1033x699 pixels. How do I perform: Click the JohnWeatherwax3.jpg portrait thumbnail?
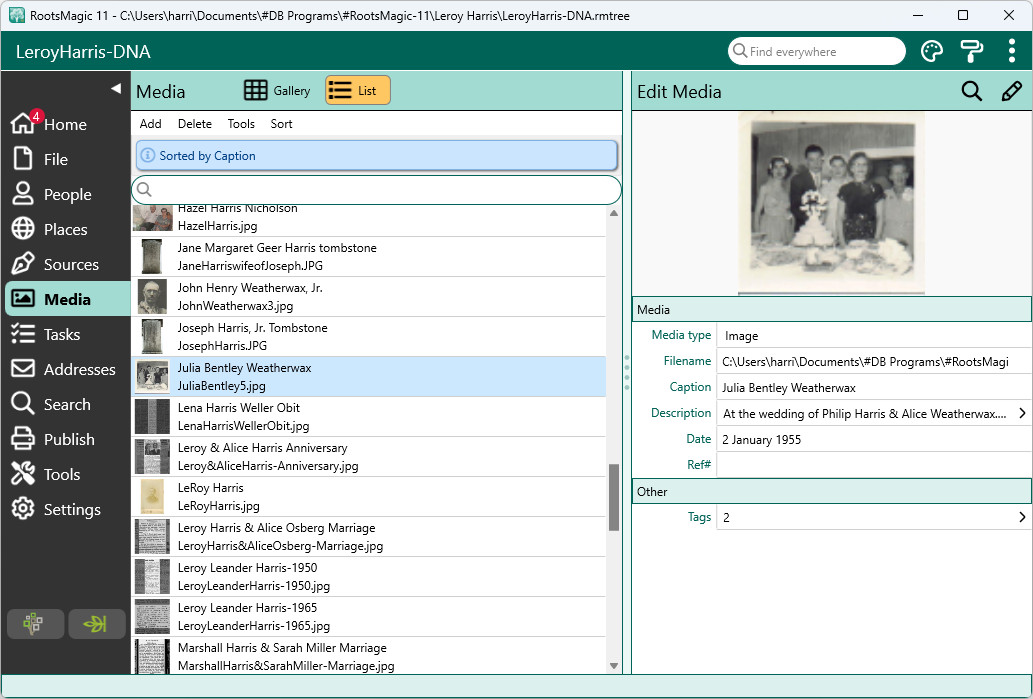[x=152, y=296]
